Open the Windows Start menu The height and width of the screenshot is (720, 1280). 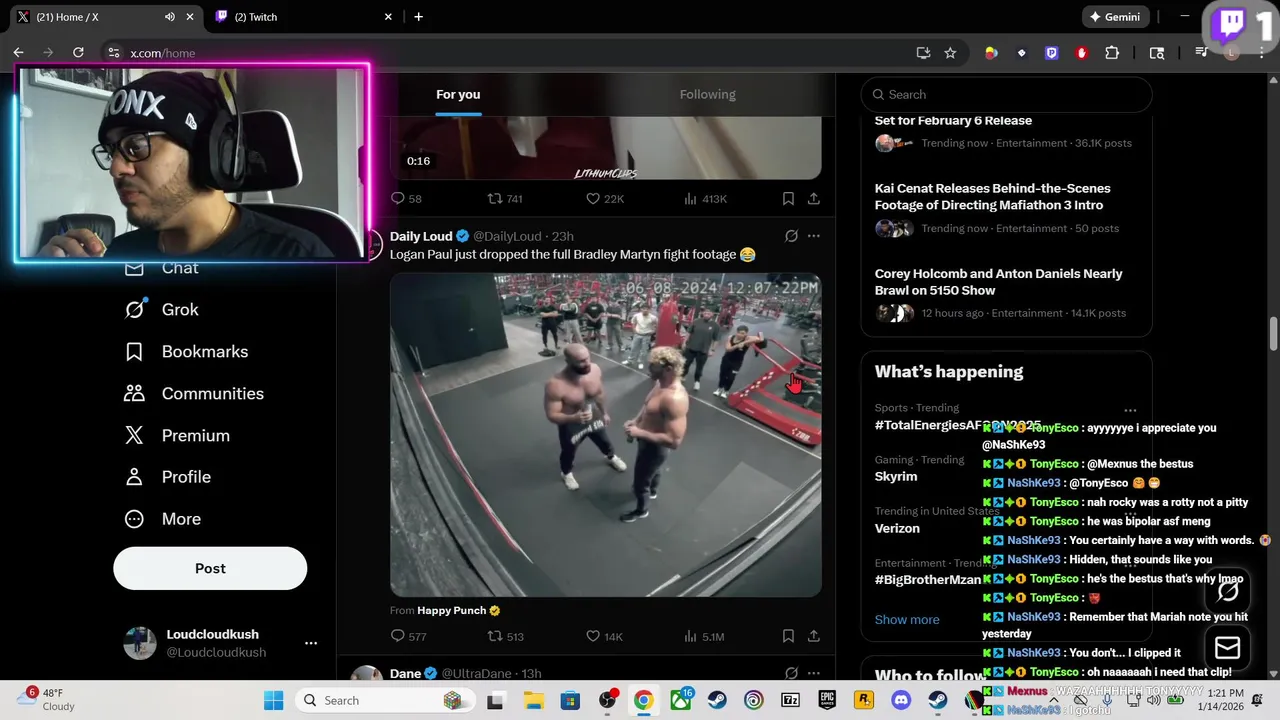click(x=274, y=700)
